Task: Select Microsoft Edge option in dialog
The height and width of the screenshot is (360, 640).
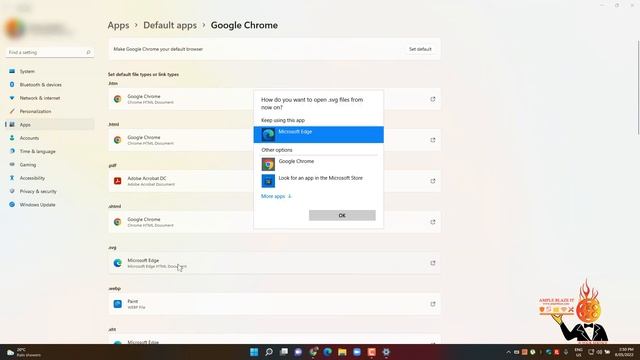Action: [318, 134]
